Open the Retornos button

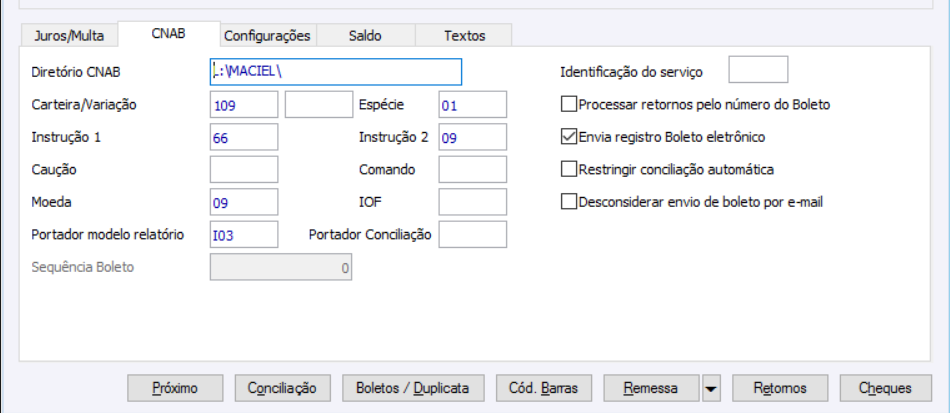[x=780, y=387]
